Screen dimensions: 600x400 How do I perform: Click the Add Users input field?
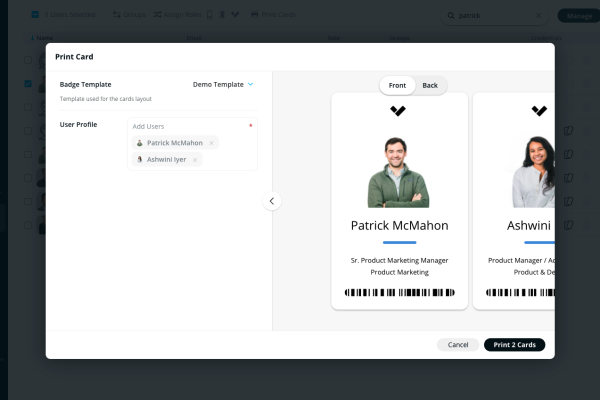click(190, 127)
